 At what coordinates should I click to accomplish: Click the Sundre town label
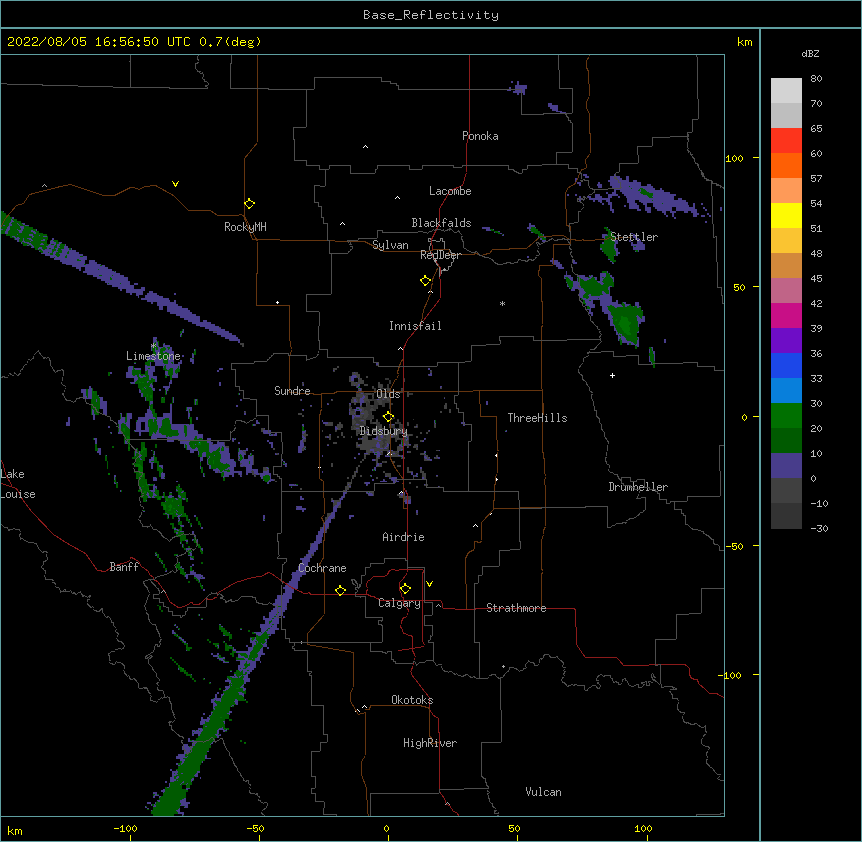pos(292,391)
